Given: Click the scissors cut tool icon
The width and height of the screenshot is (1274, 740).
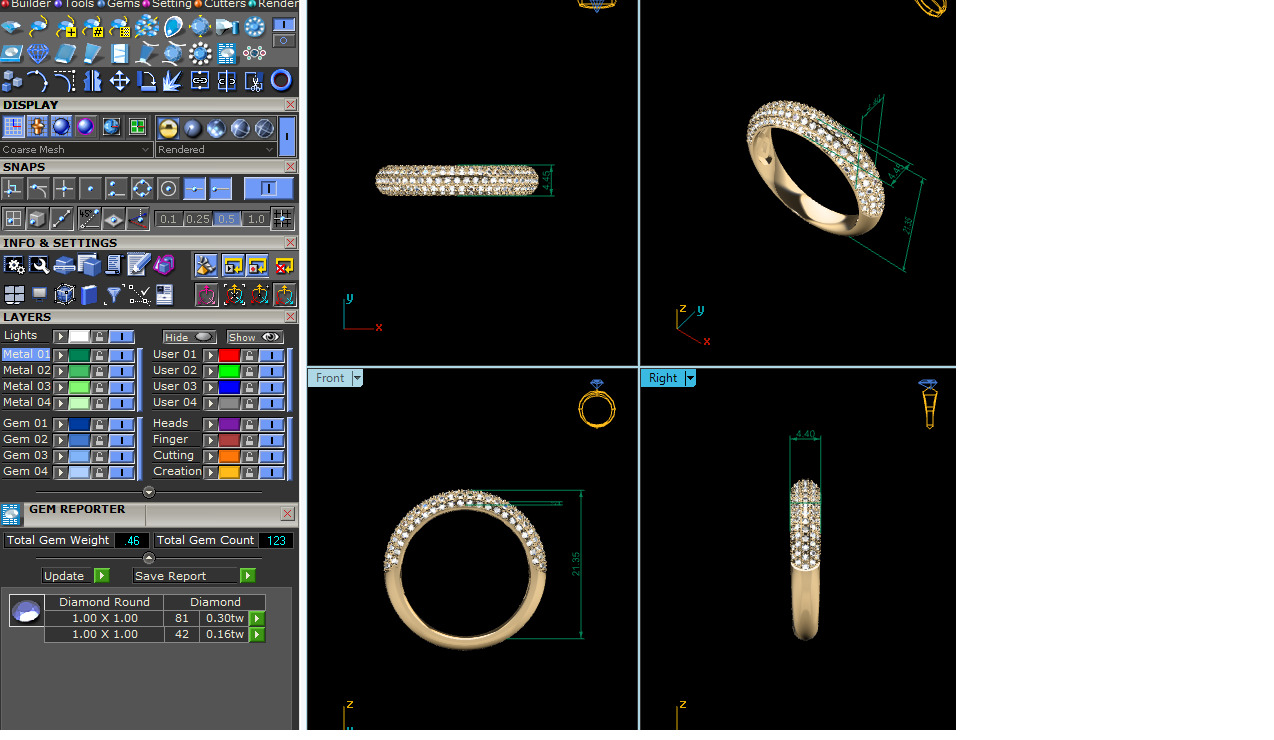Looking at the screenshot, I should tap(254, 81).
